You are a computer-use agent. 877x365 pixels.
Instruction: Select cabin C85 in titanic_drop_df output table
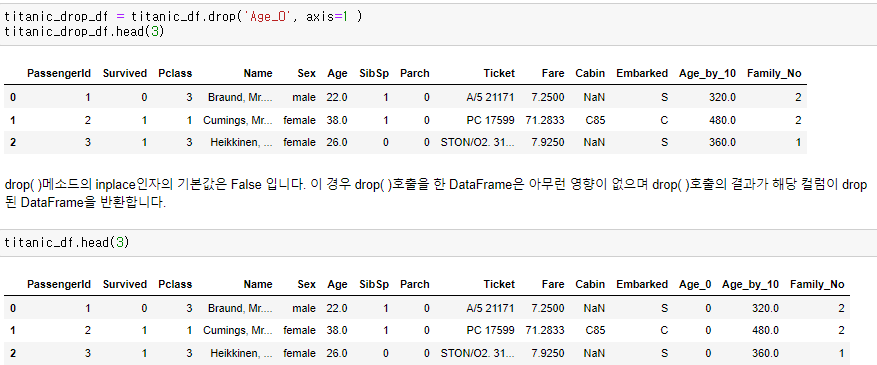(595, 120)
